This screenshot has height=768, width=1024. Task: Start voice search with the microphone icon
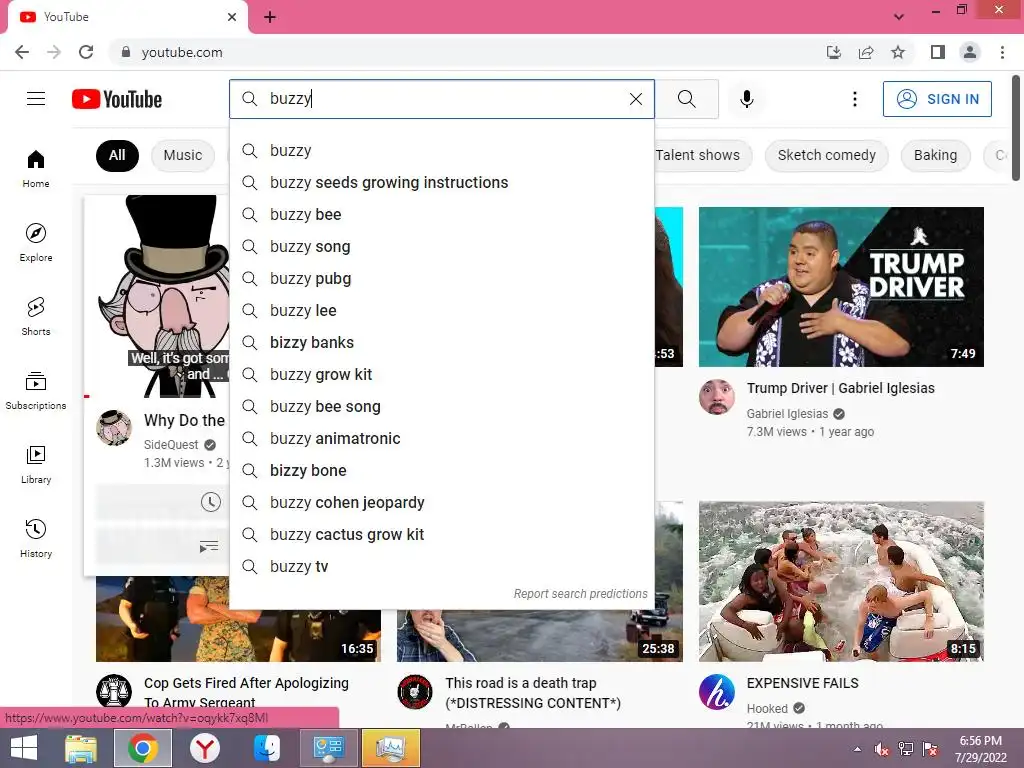(746, 99)
